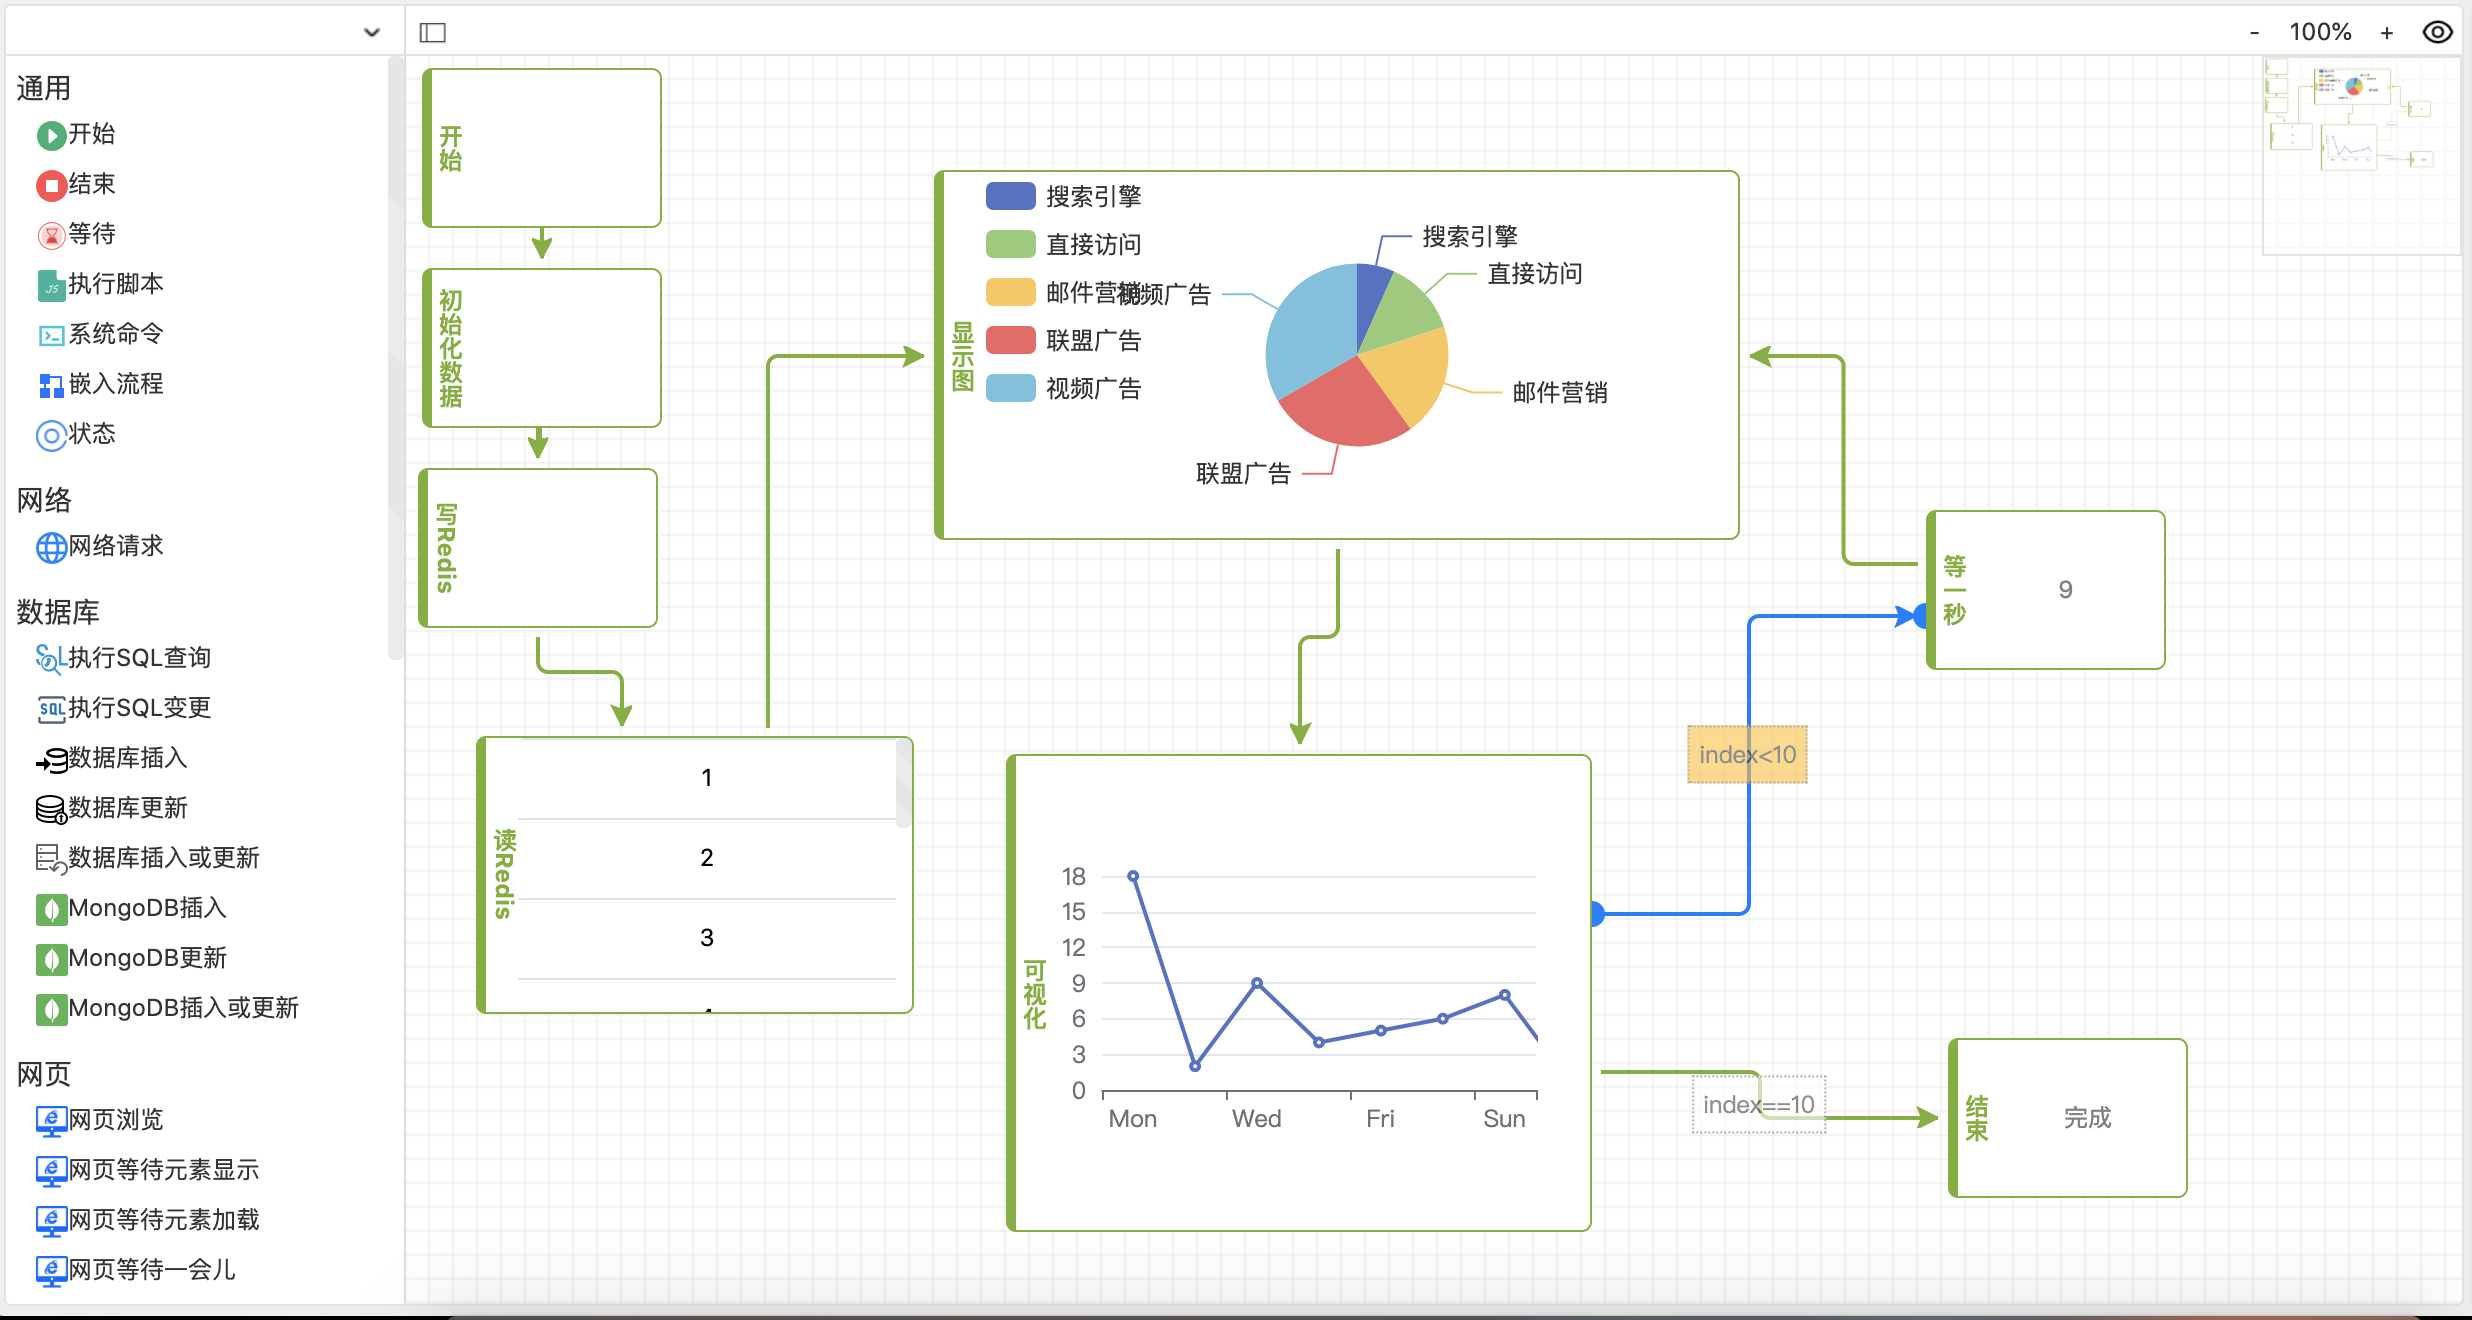
Task: Toggle the sidebar panel collapse icon
Action: [432, 33]
